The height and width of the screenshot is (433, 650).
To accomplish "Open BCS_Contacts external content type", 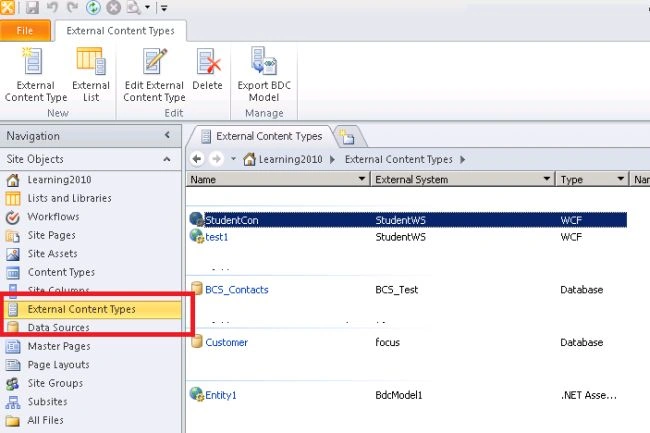I will [237, 290].
